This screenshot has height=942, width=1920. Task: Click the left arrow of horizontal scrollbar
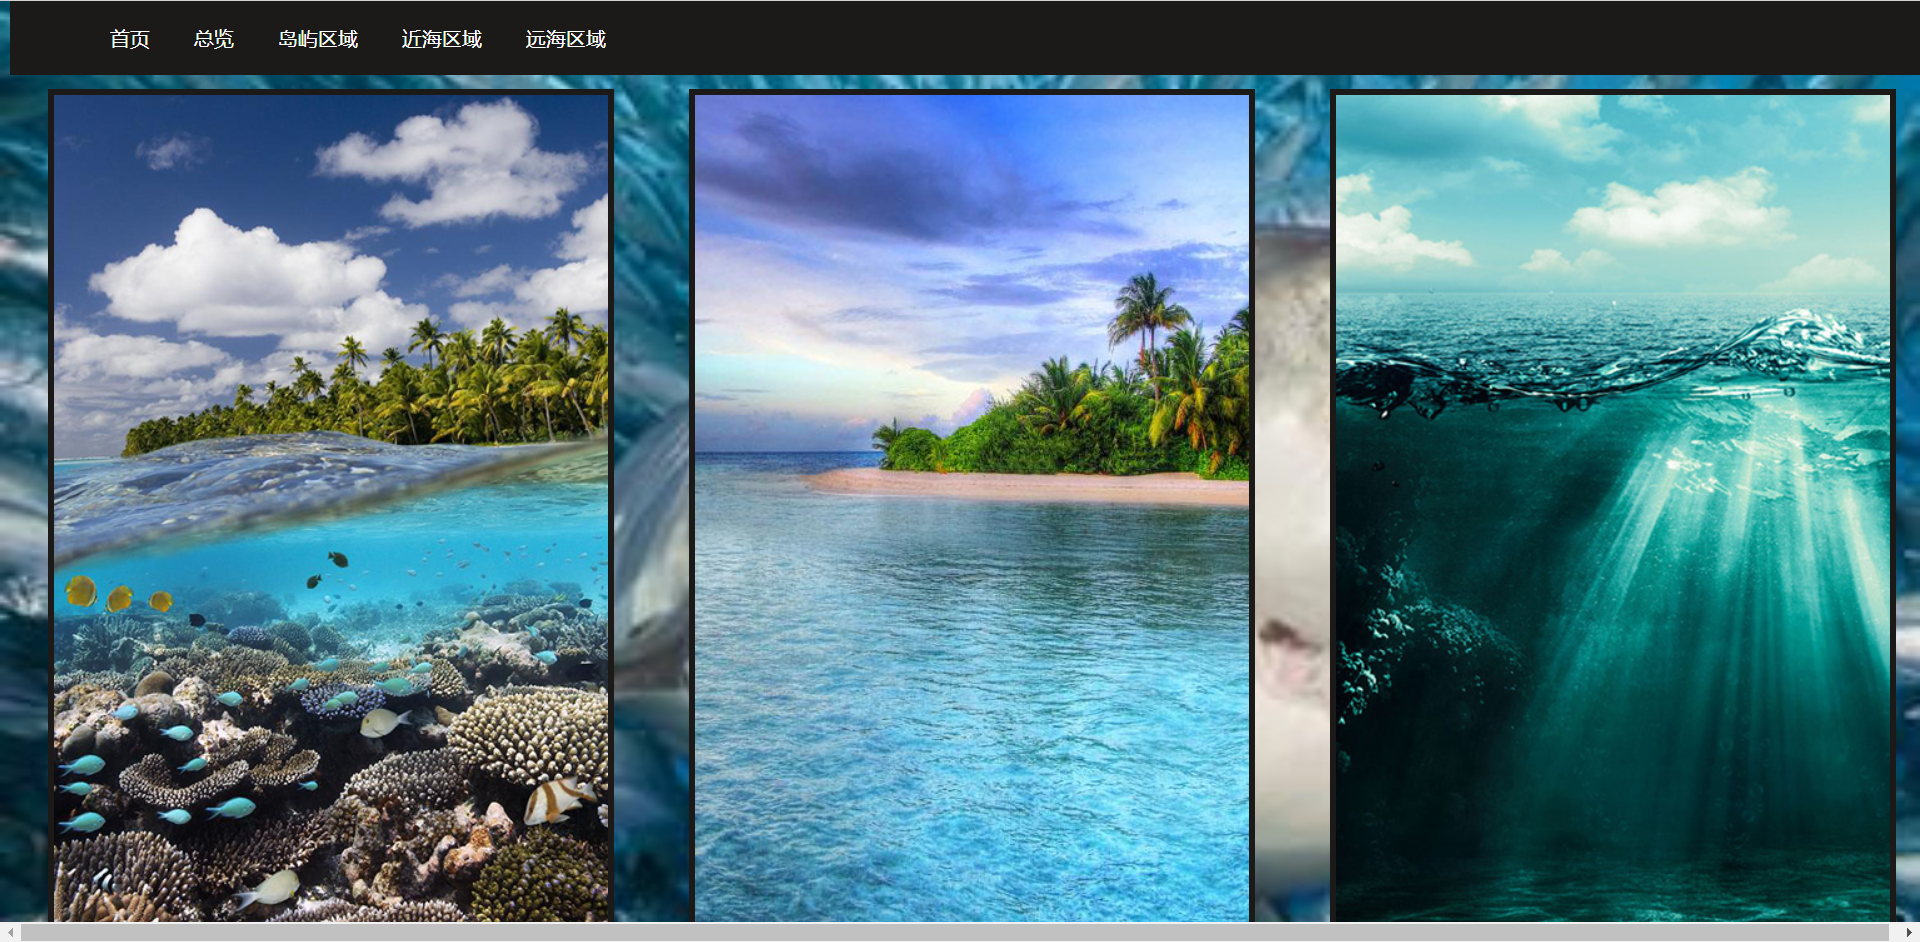coord(10,932)
